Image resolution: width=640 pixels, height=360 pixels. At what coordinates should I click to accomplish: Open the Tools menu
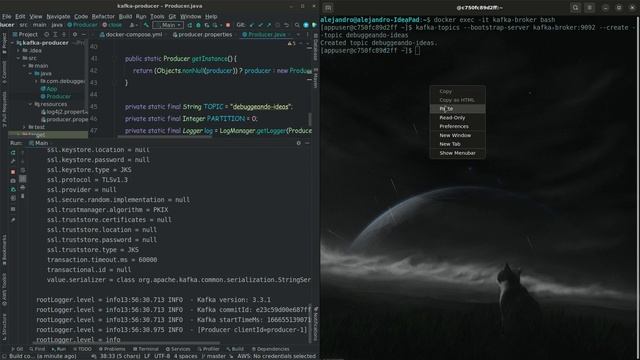(157, 16)
